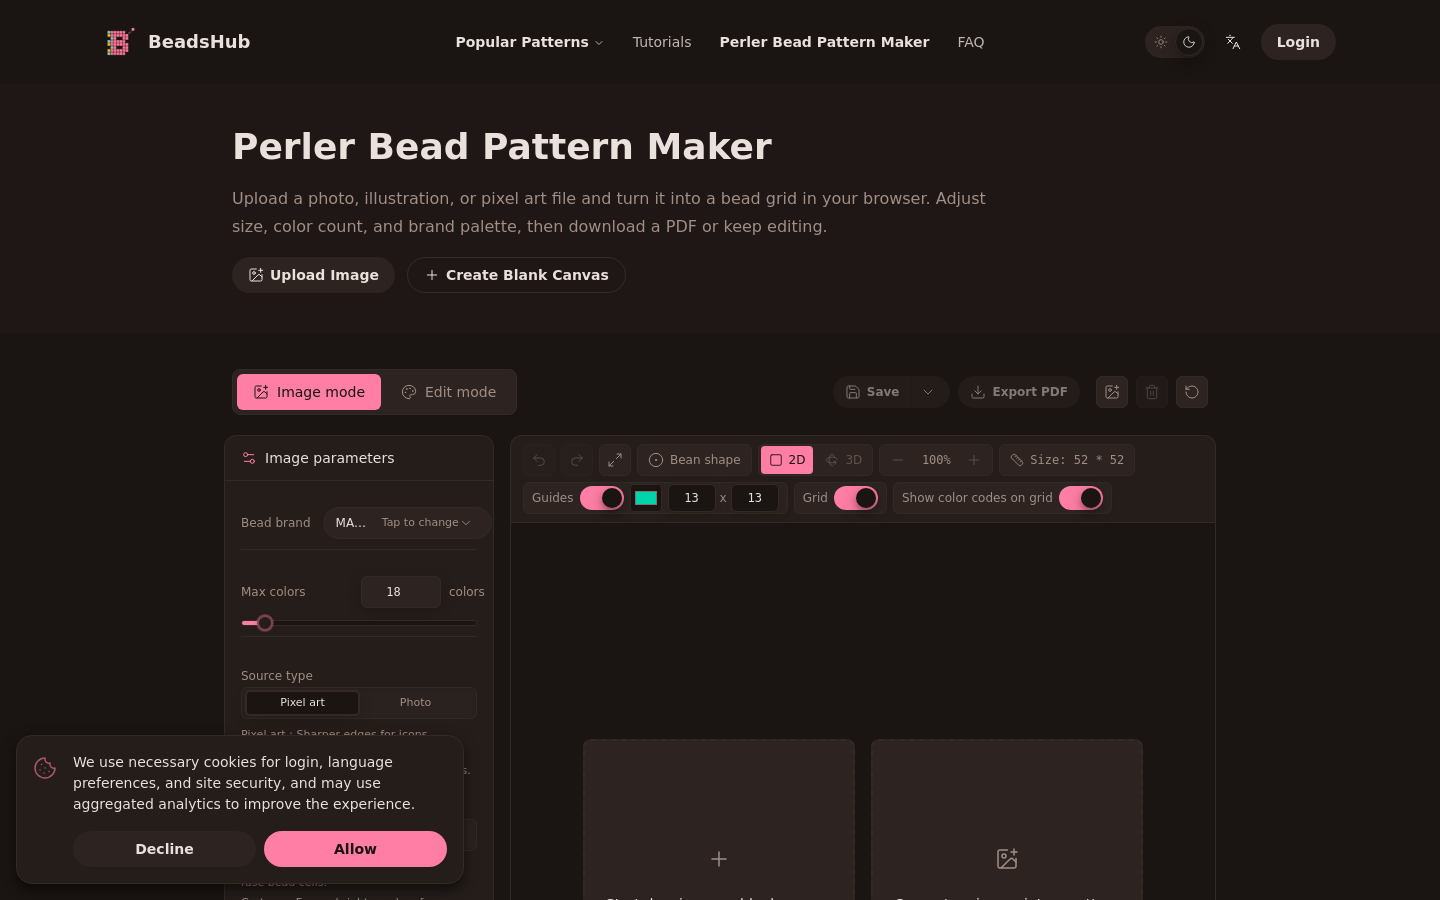Switch to dark theme moon icon
This screenshot has width=1440, height=900.
tap(1189, 42)
